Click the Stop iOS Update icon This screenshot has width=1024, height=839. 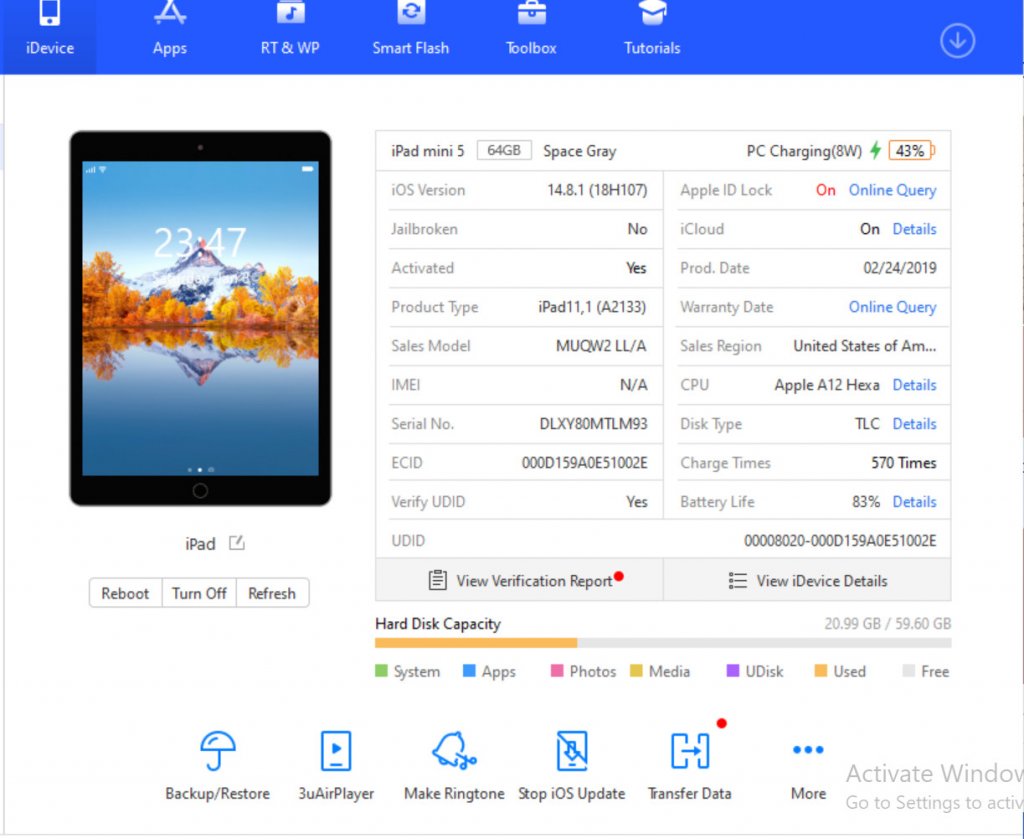click(x=572, y=751)
